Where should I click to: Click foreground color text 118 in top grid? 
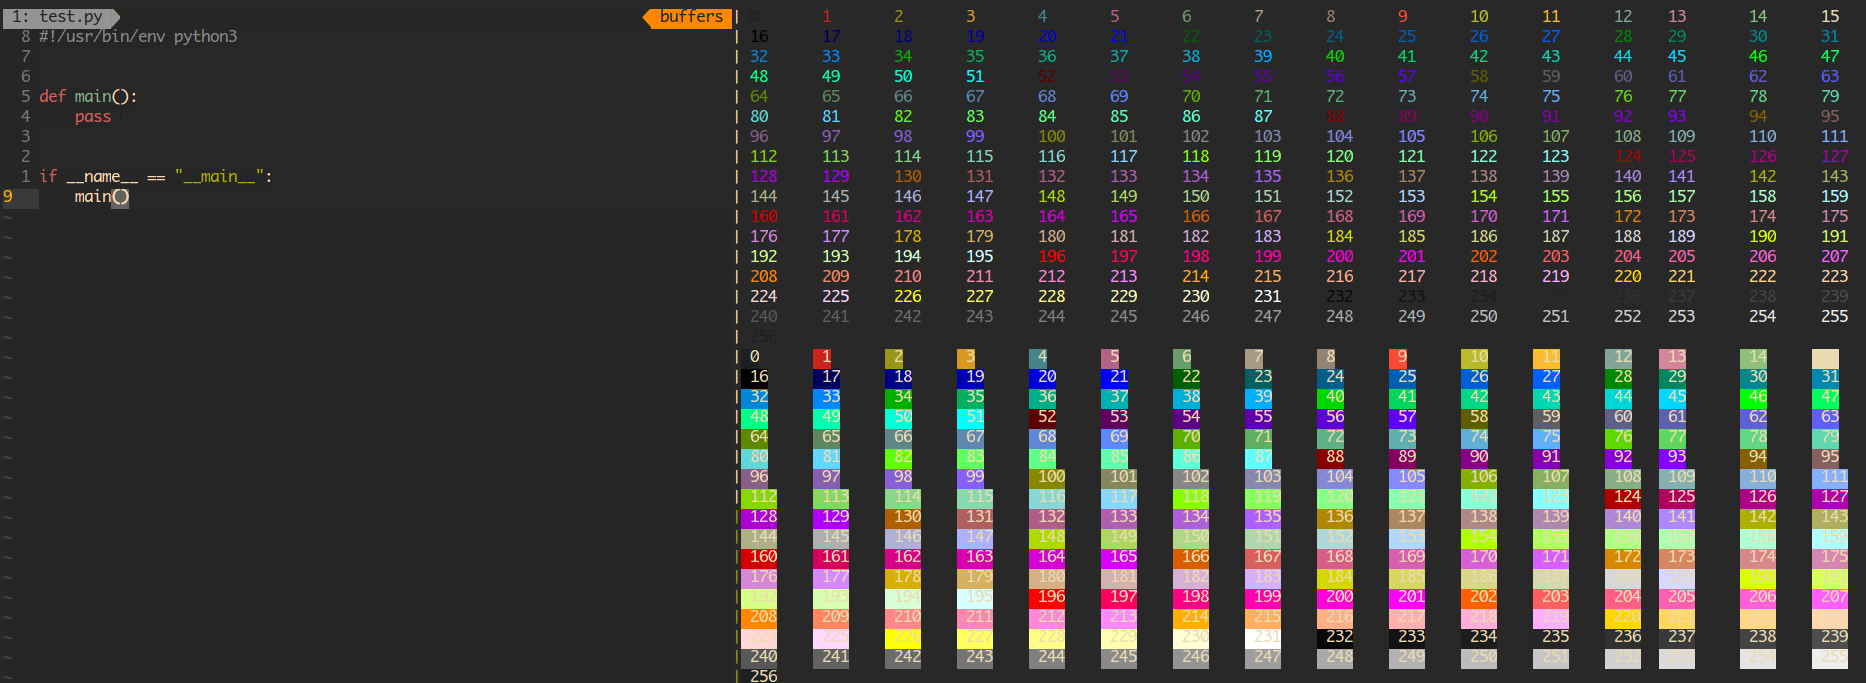pos(1195,156)
